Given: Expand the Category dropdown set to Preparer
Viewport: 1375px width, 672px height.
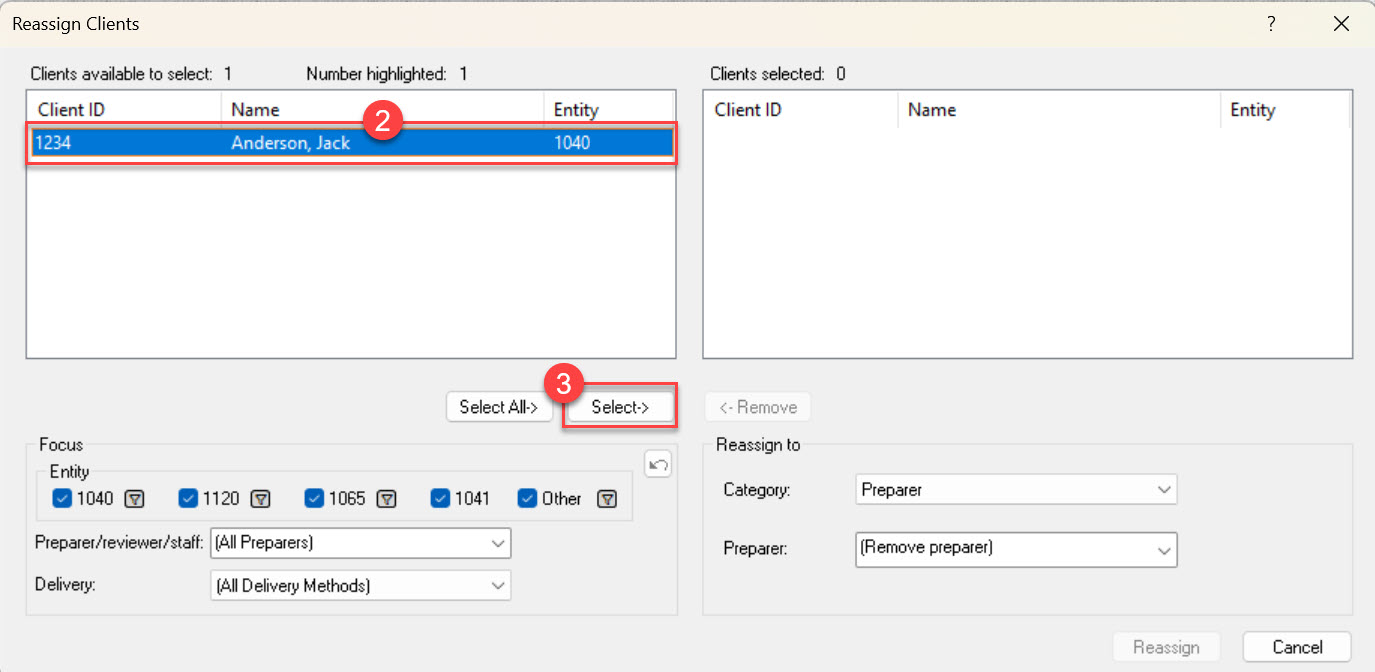Looking at the screenshot, I should point(1016,490).
